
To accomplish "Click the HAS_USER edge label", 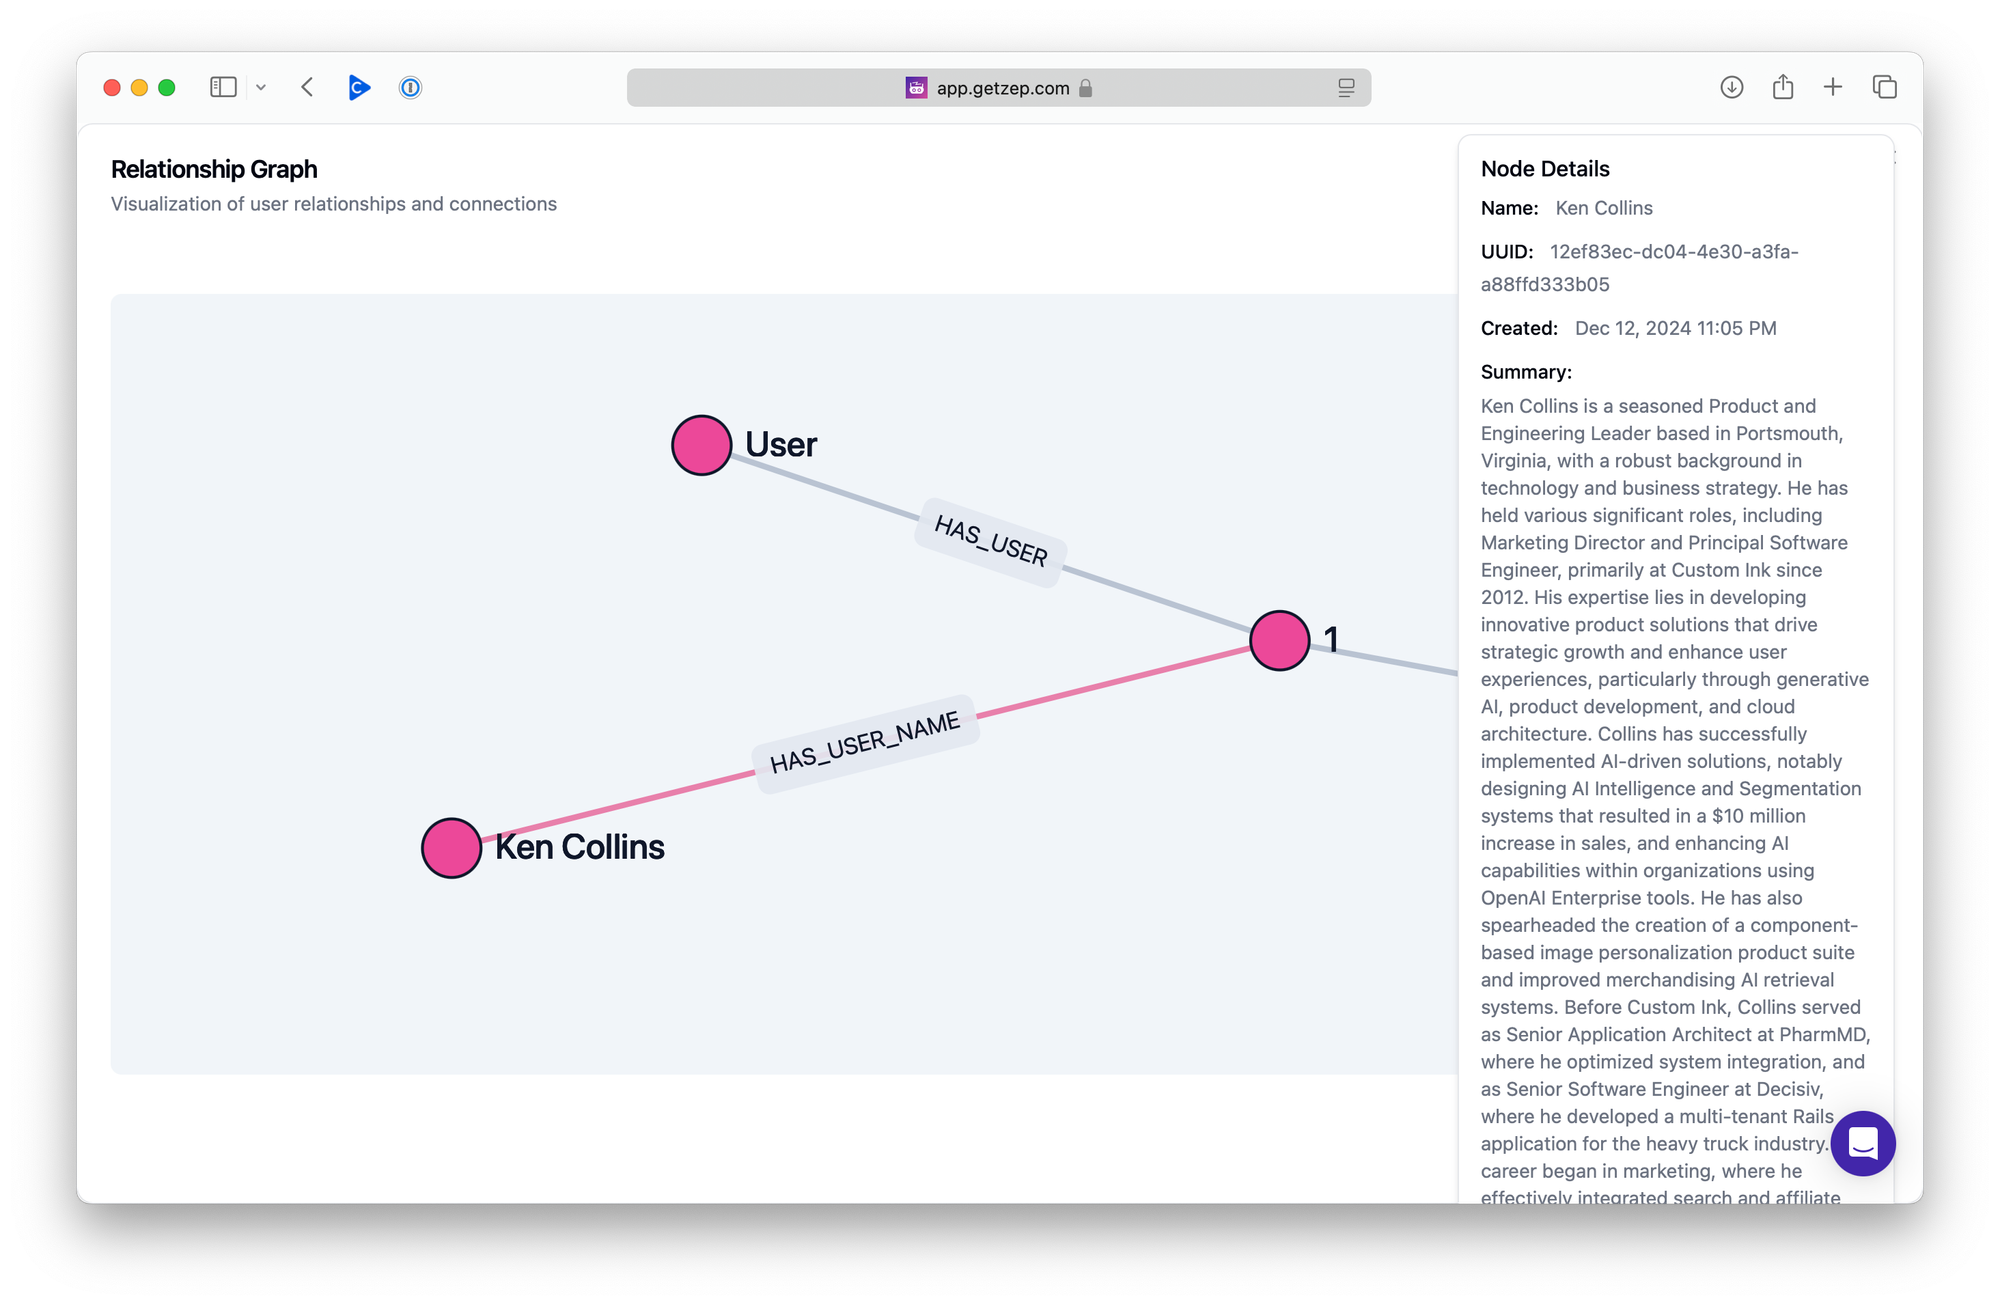I will click(990, 541).
